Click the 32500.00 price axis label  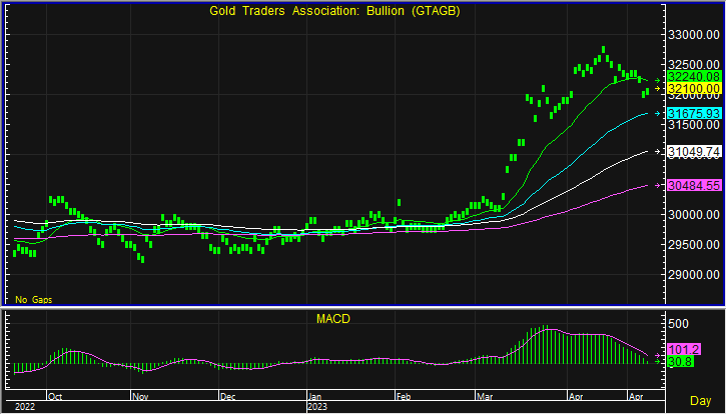click(x=694, y=65)
